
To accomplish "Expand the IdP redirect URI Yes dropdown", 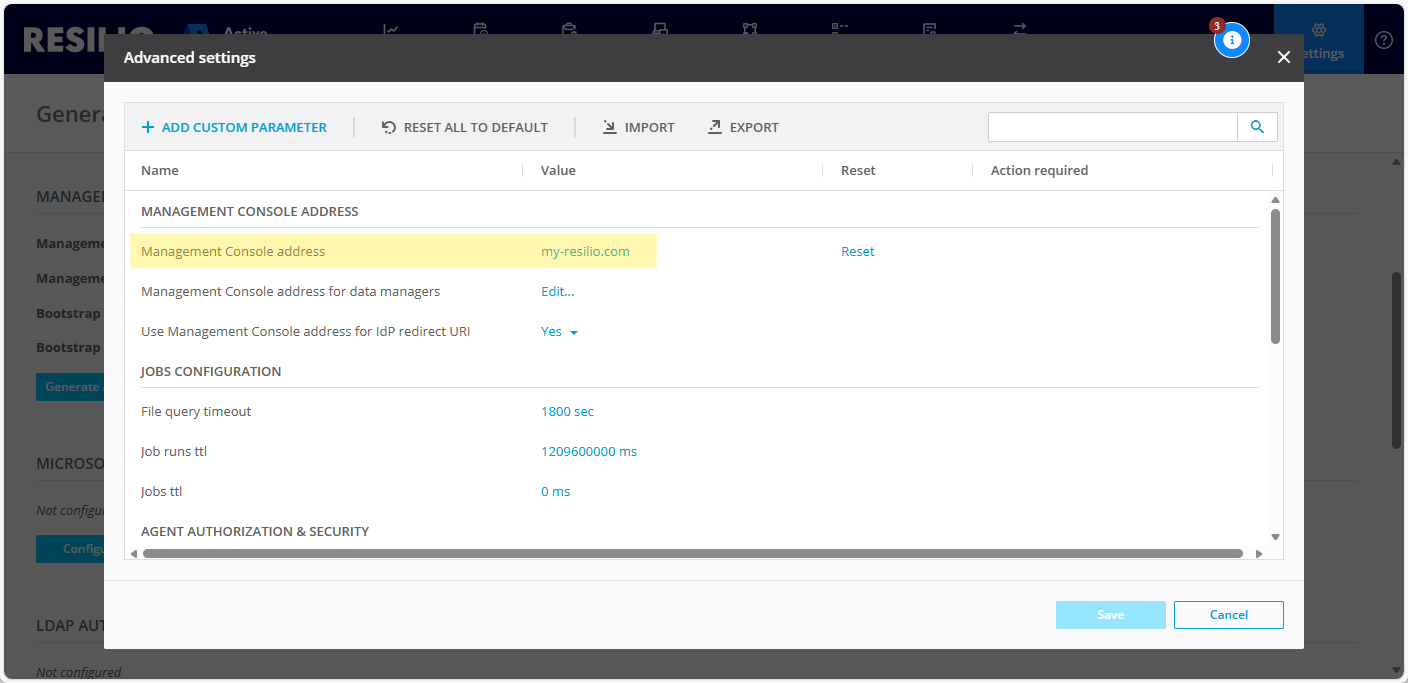I will (559, 332).
